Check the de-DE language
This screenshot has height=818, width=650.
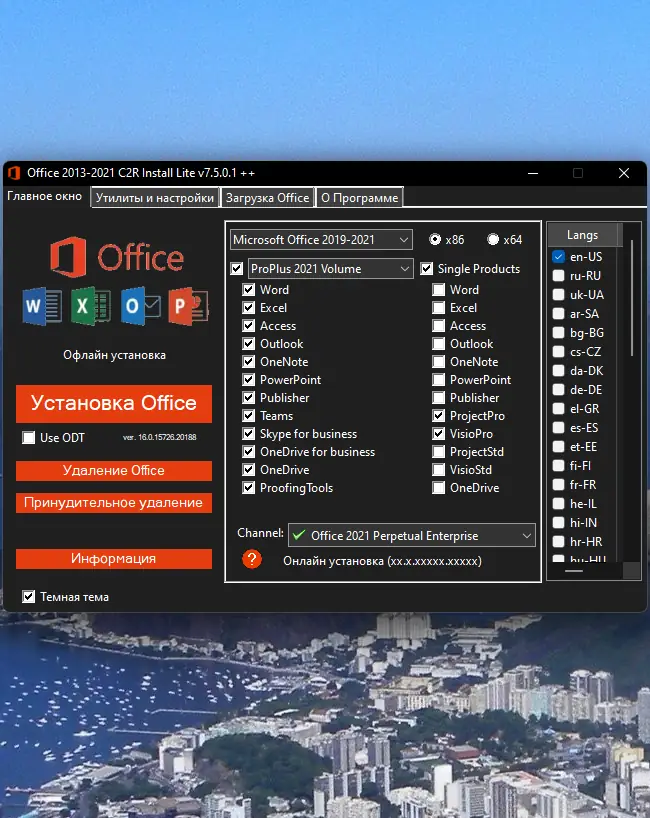point(558,390)
